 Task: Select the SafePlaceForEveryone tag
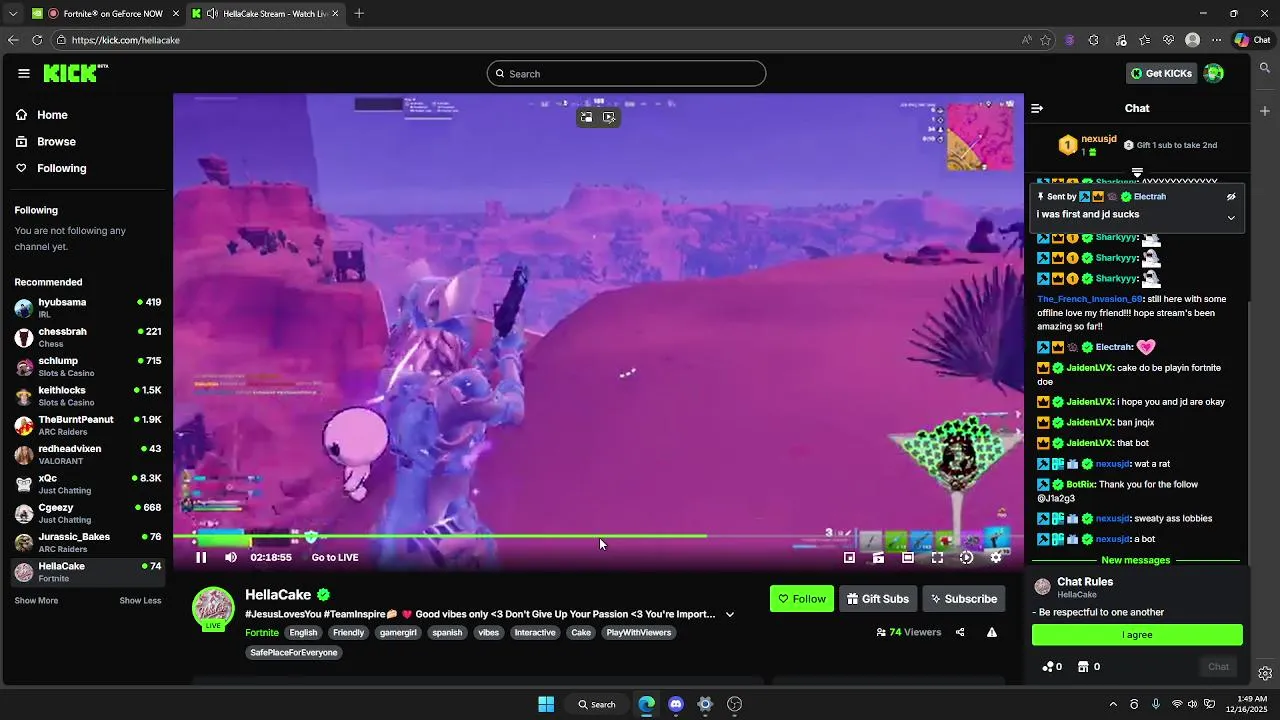[x=293, y=653]
